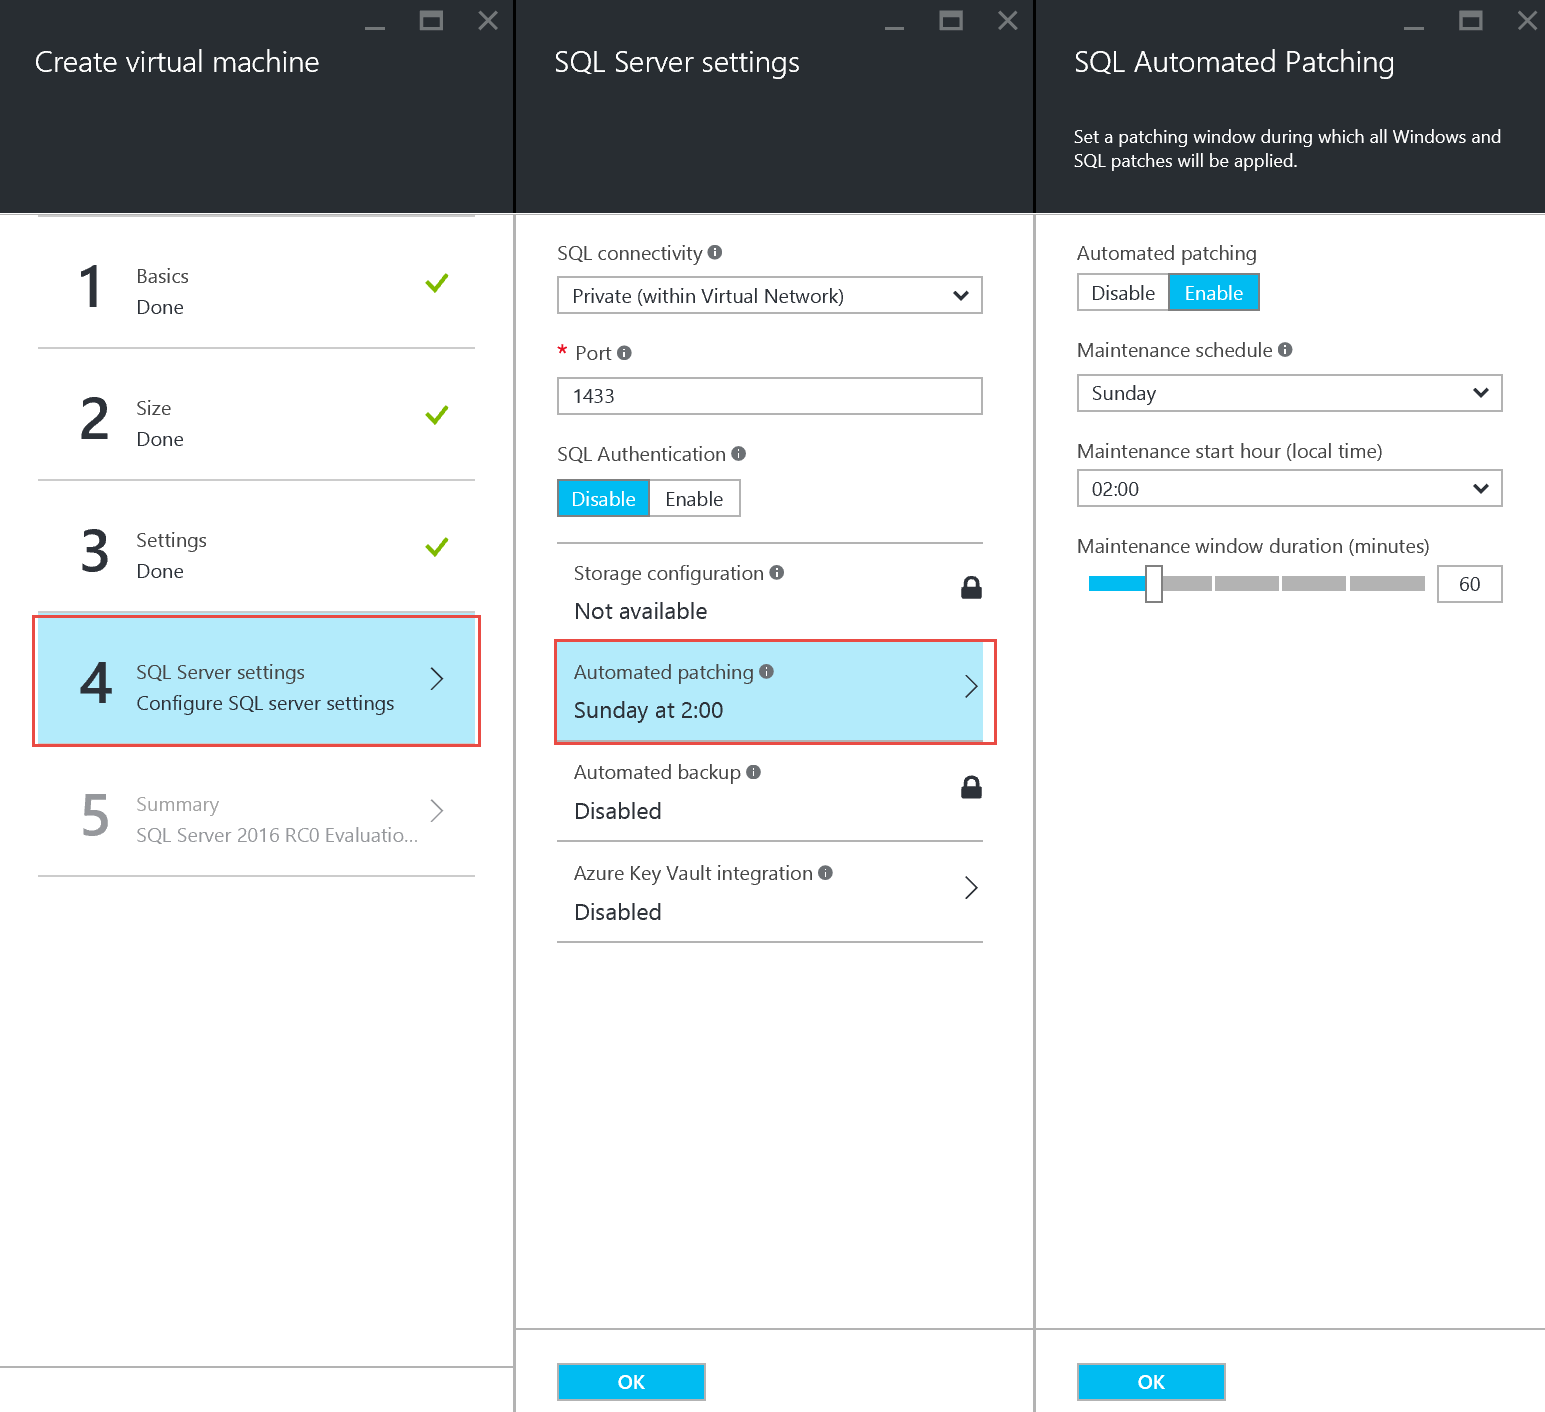Go to step 1 Basics
The image size is (1545, 1412).
point(256,283)
